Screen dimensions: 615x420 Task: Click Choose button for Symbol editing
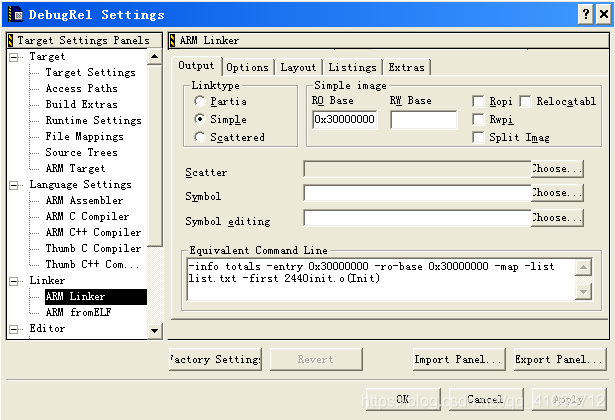(x=557, y=218)
